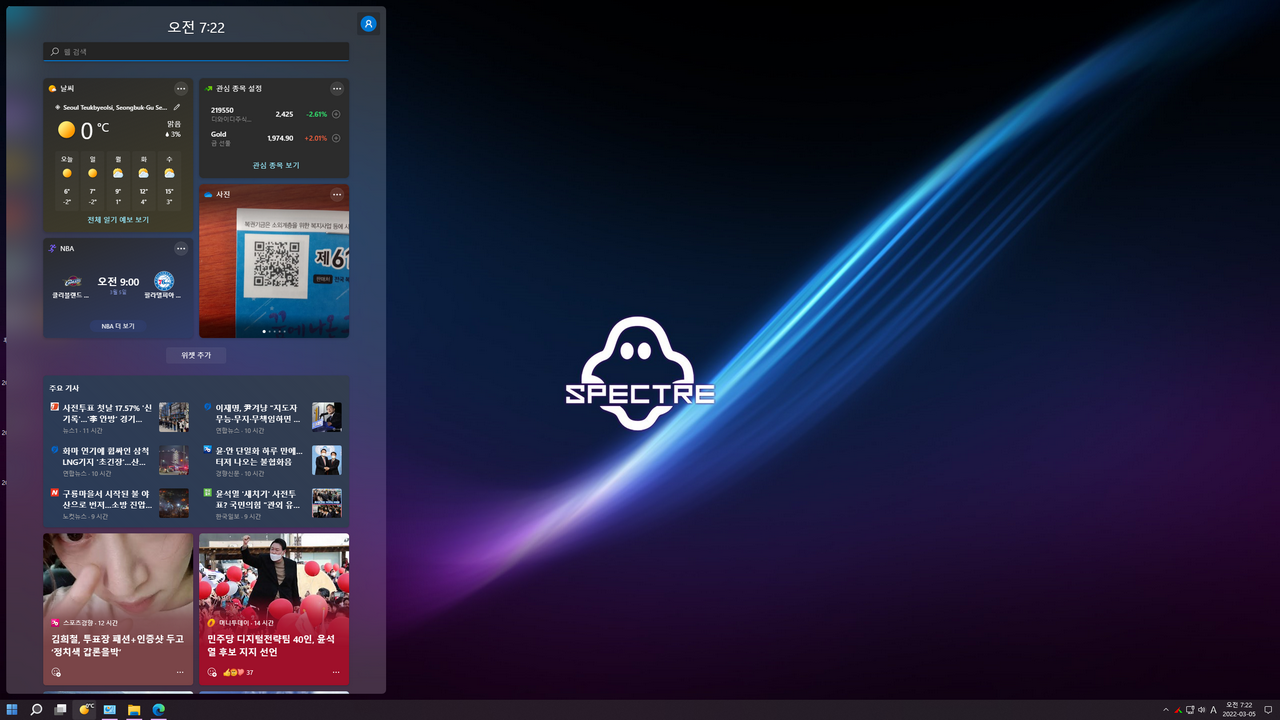Viewport: 1280px width, 720px height.
Task: Click the '오전 9:00' game time
Action: click(118, 282)
